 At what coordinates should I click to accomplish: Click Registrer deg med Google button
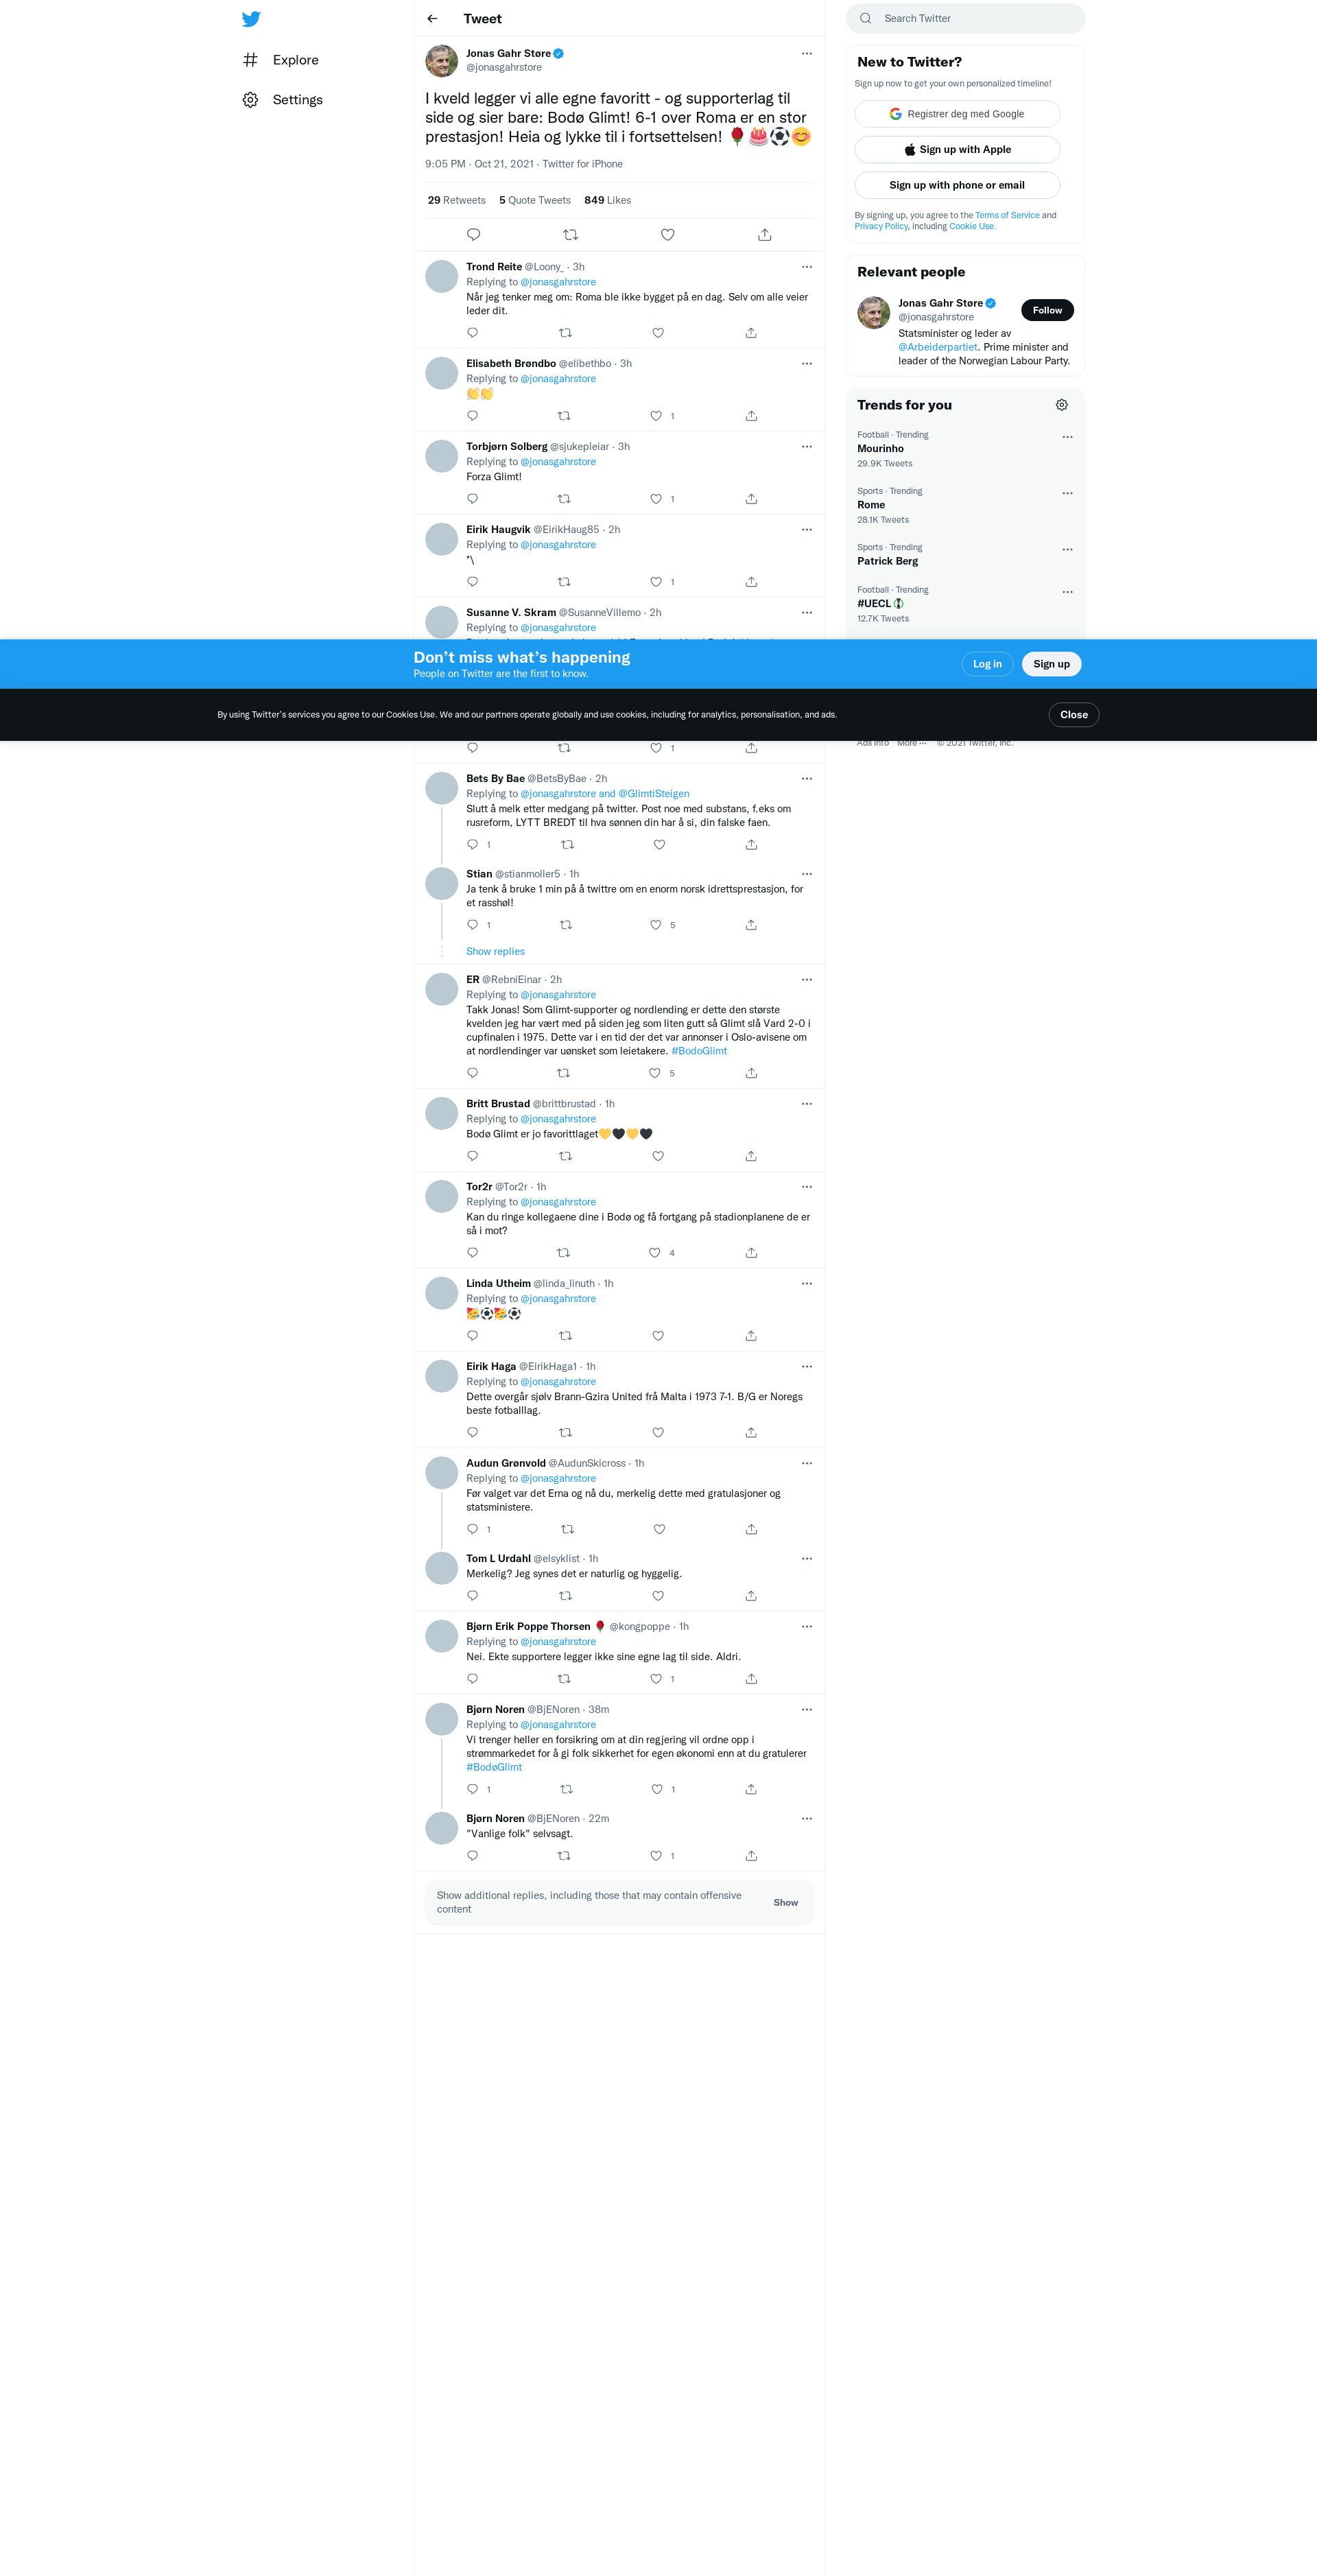(957, 114)
